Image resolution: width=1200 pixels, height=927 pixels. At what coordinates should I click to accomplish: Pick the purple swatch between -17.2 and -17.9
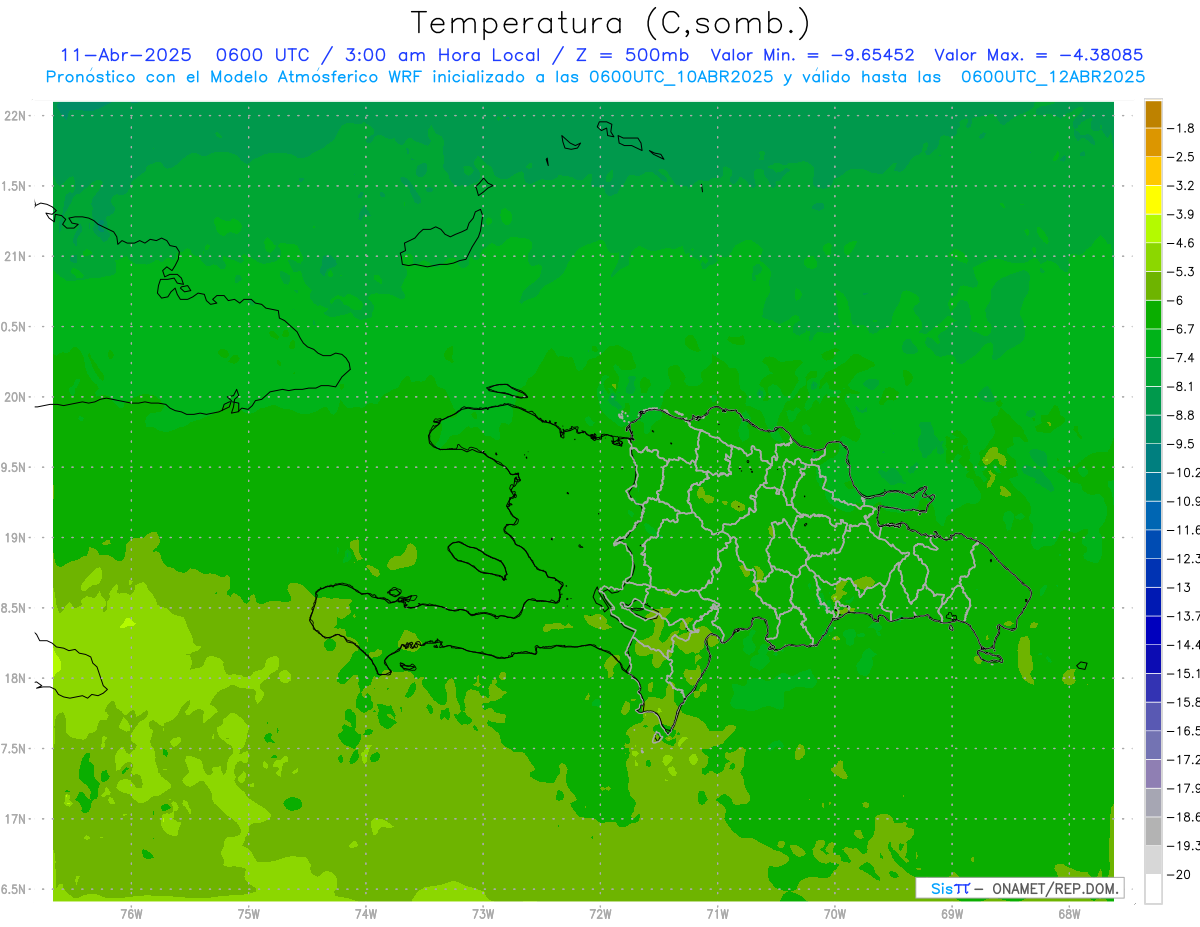pos(1153,774)
